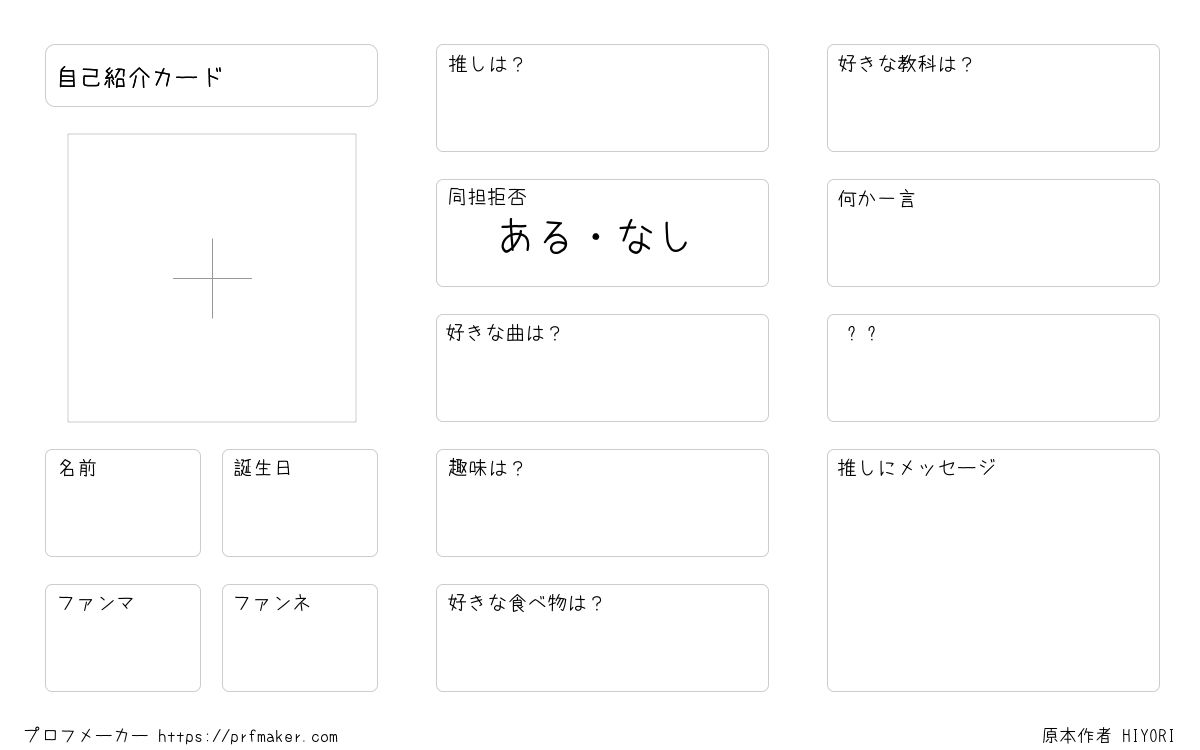Click the 好きな教科は？ box
This screenshot has height=750, width=1200.
993,98
